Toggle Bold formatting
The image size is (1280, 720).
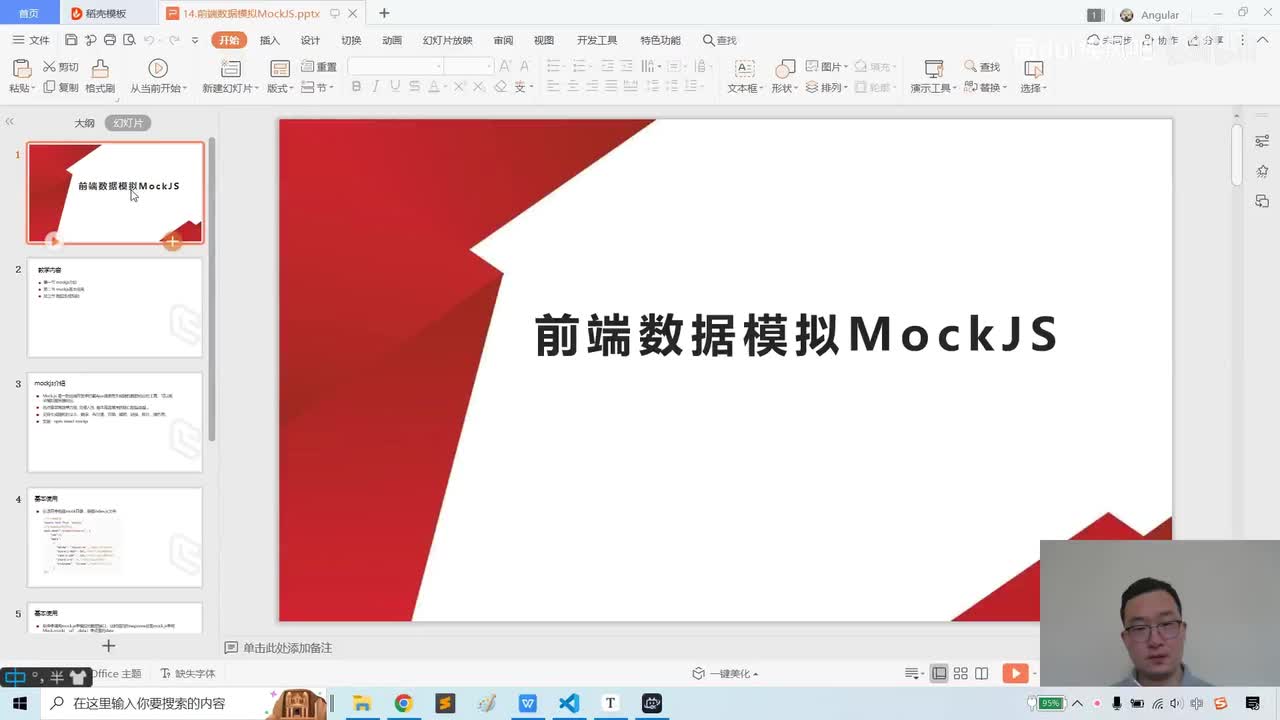tap(356, 87)
